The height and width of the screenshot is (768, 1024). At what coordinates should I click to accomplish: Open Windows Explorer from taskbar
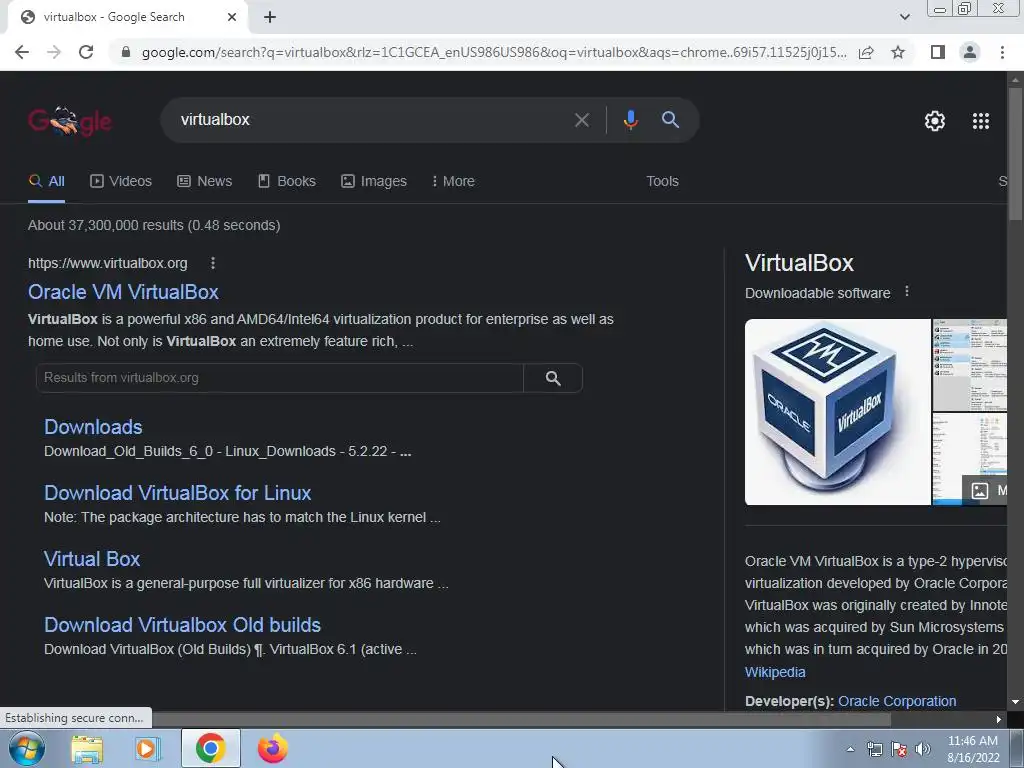point(87,749)
